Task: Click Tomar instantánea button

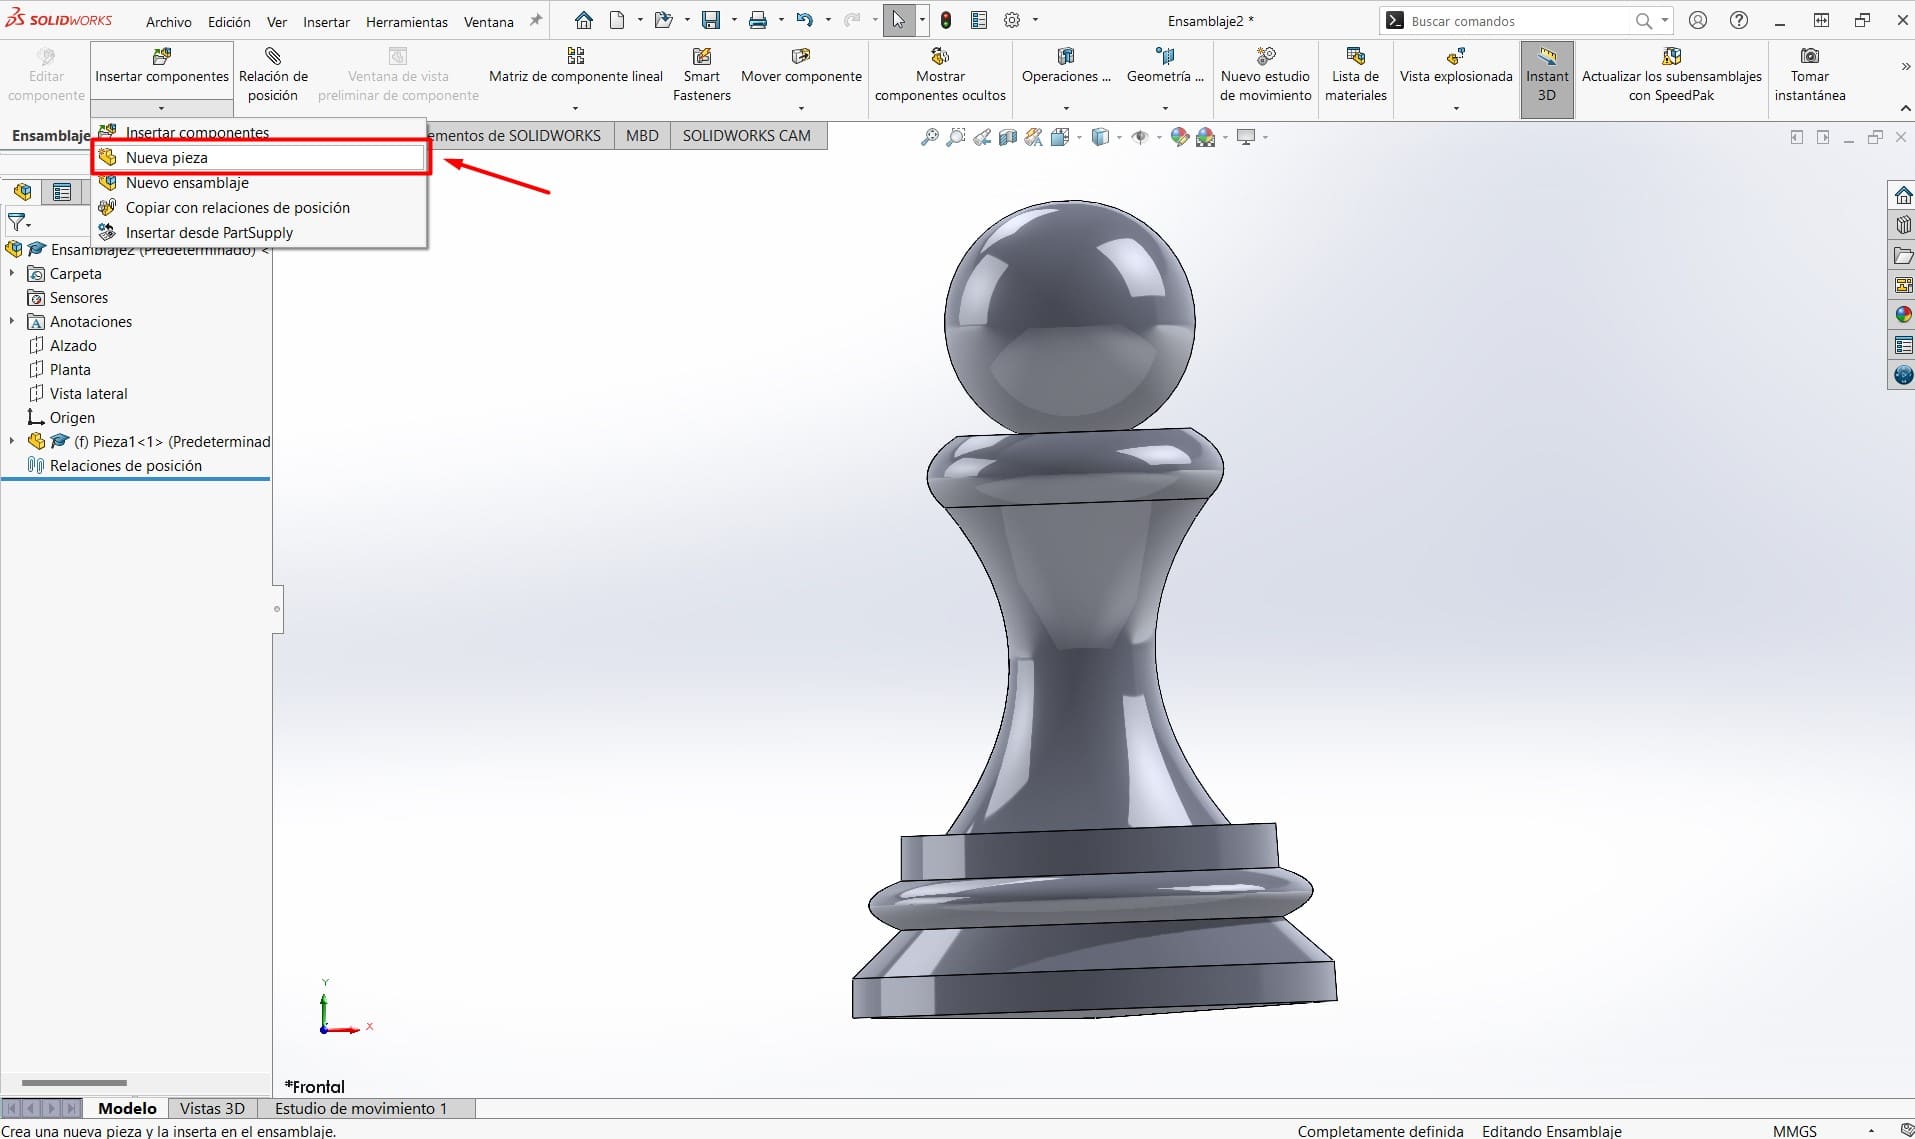Action: pyautogui.click(x=1810, y=75)
